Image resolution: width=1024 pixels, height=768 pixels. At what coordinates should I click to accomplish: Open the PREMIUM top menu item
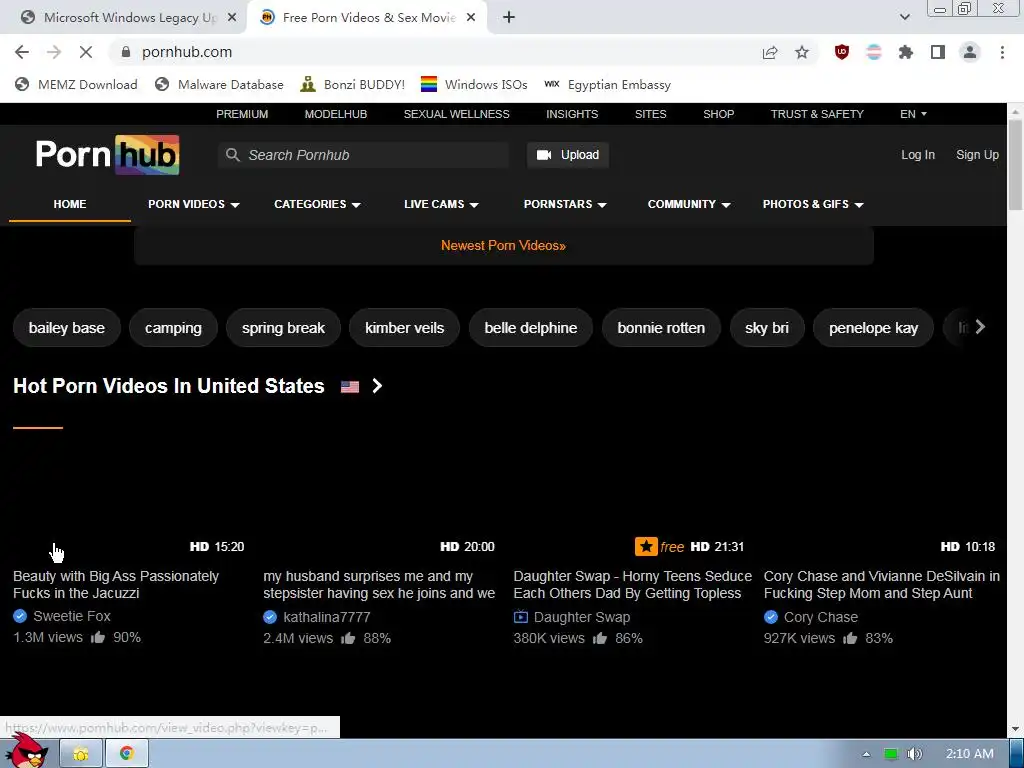tap(242, 114)
